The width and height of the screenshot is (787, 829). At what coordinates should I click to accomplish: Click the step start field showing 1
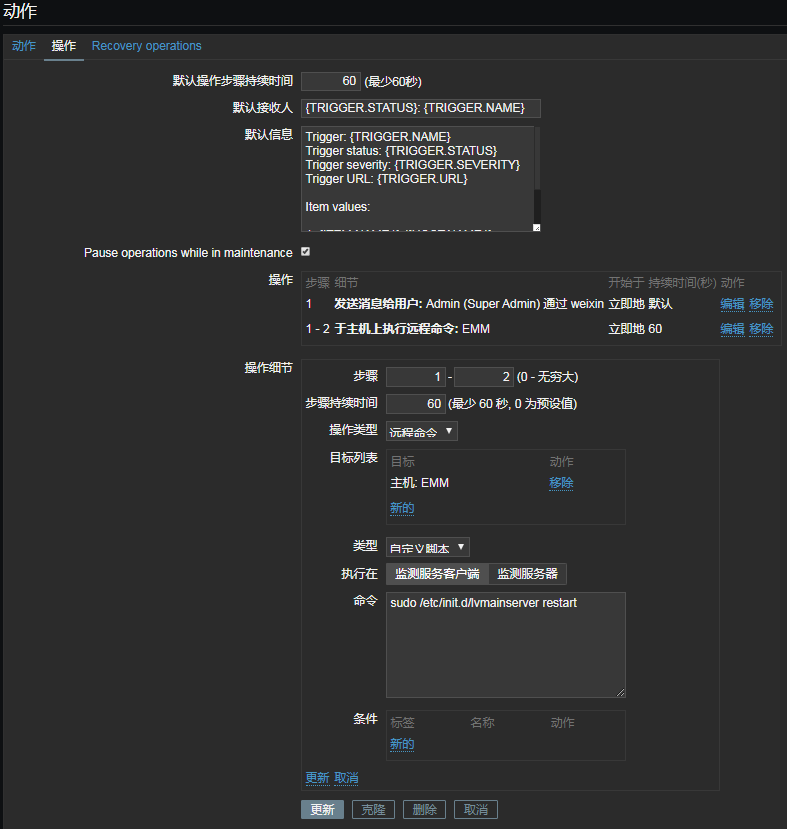(x=415, y=377)
